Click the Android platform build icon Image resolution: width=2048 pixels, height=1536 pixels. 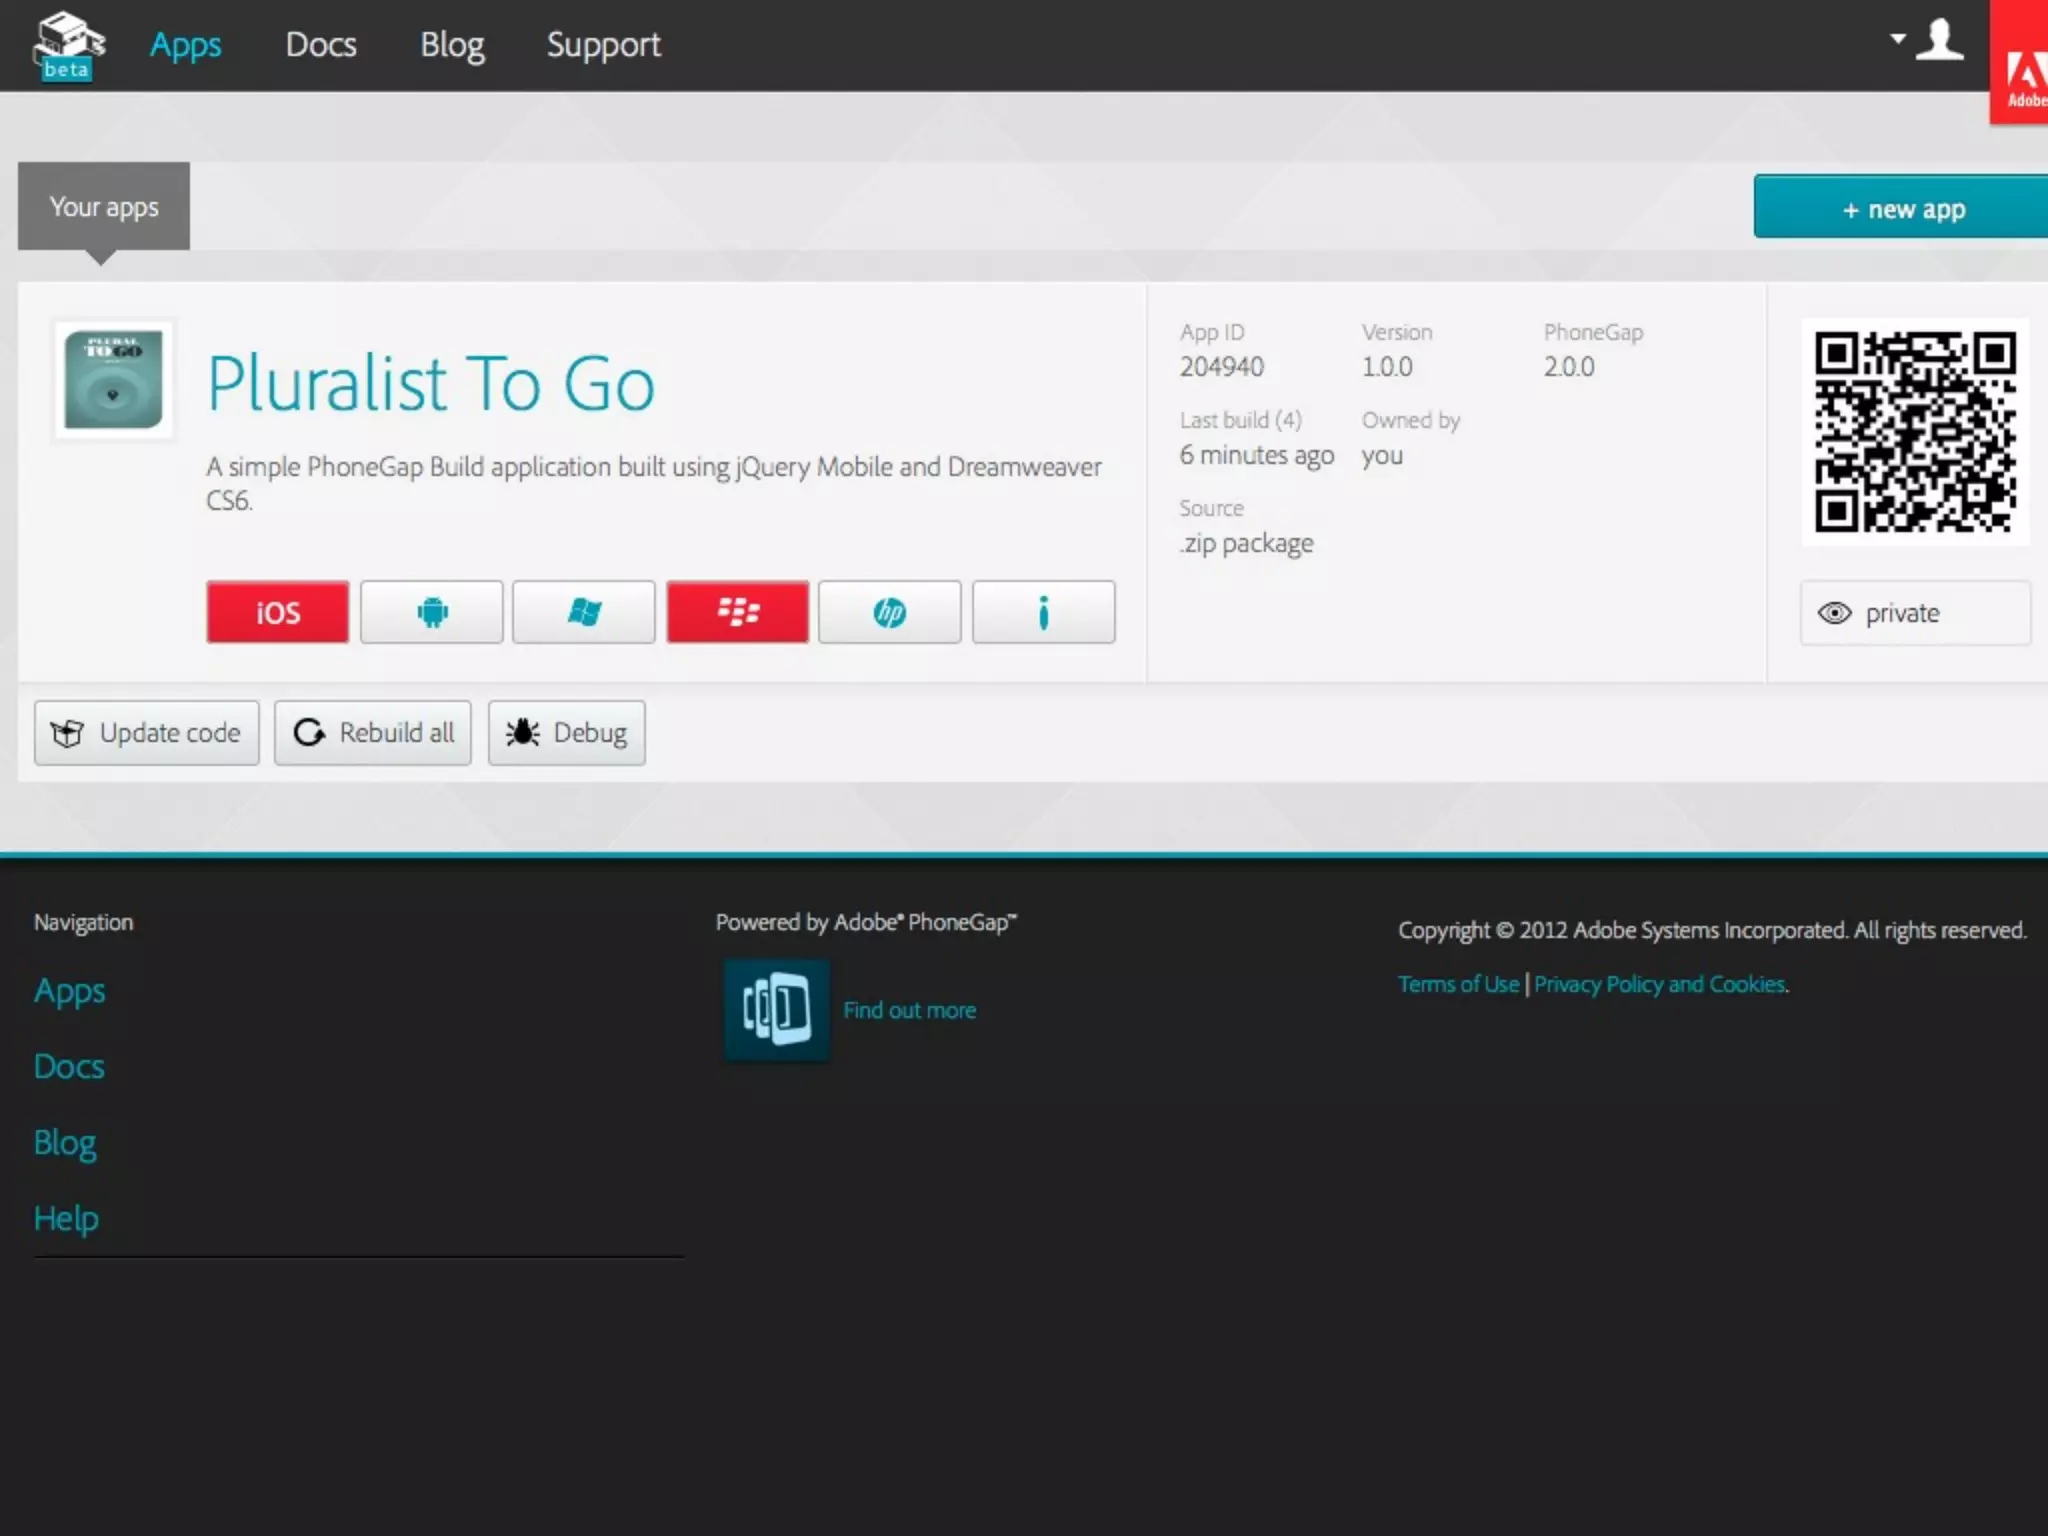coord(431,612)
